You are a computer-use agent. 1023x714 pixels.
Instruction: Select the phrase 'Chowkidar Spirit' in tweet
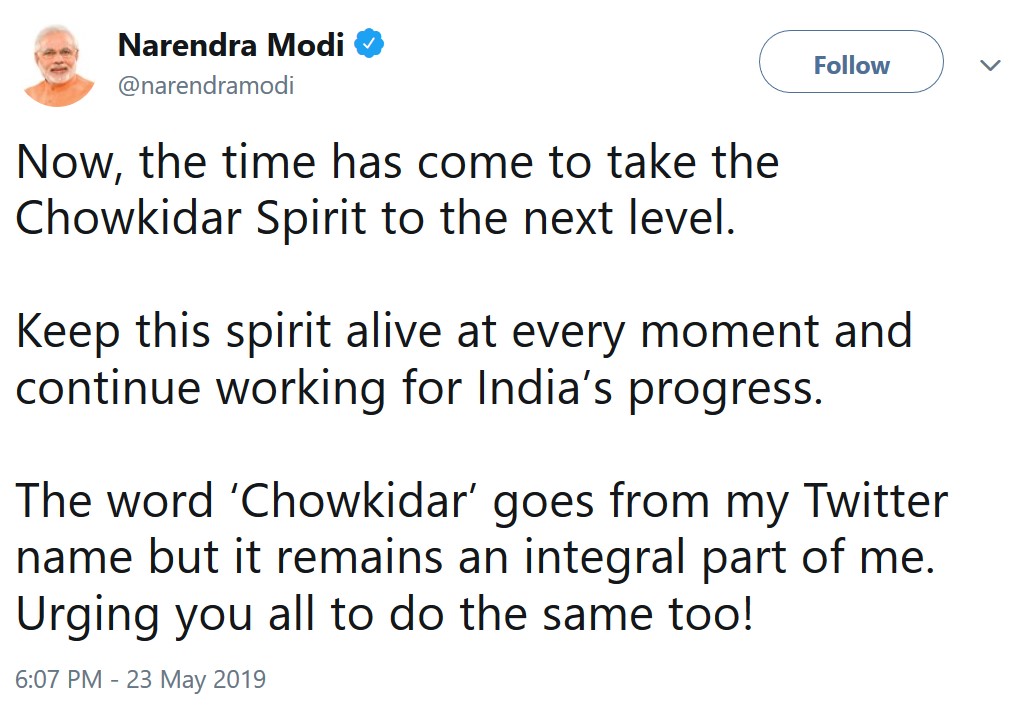tap(191, 219)
